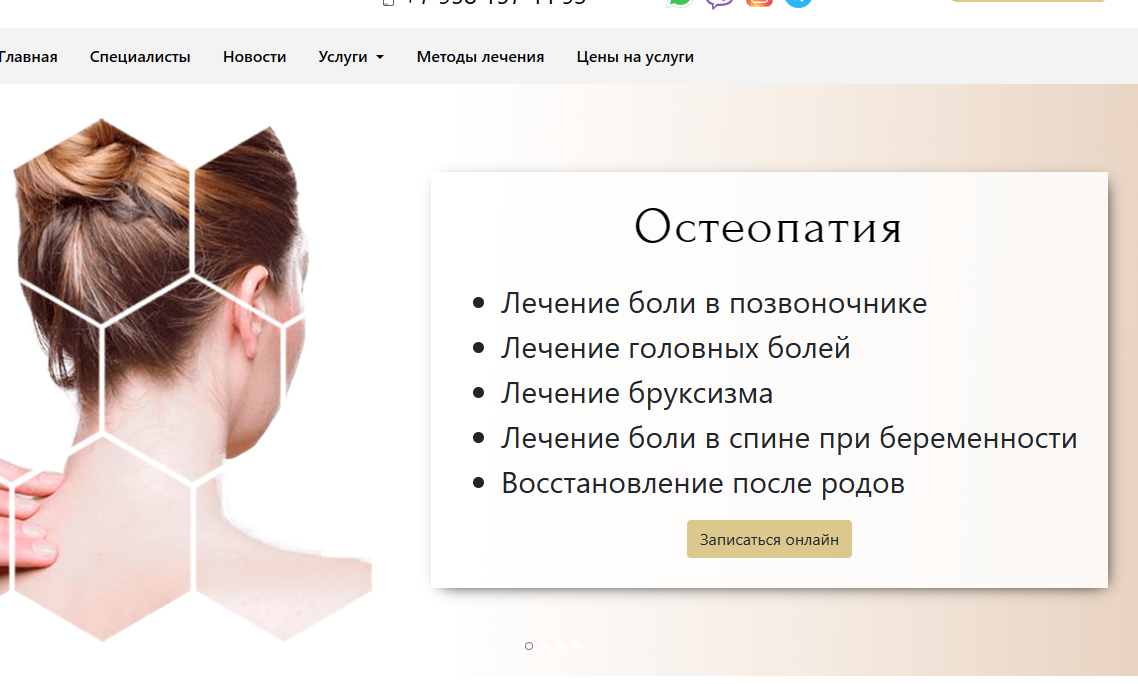Select the first carousel indicator dot

[529, 646]
